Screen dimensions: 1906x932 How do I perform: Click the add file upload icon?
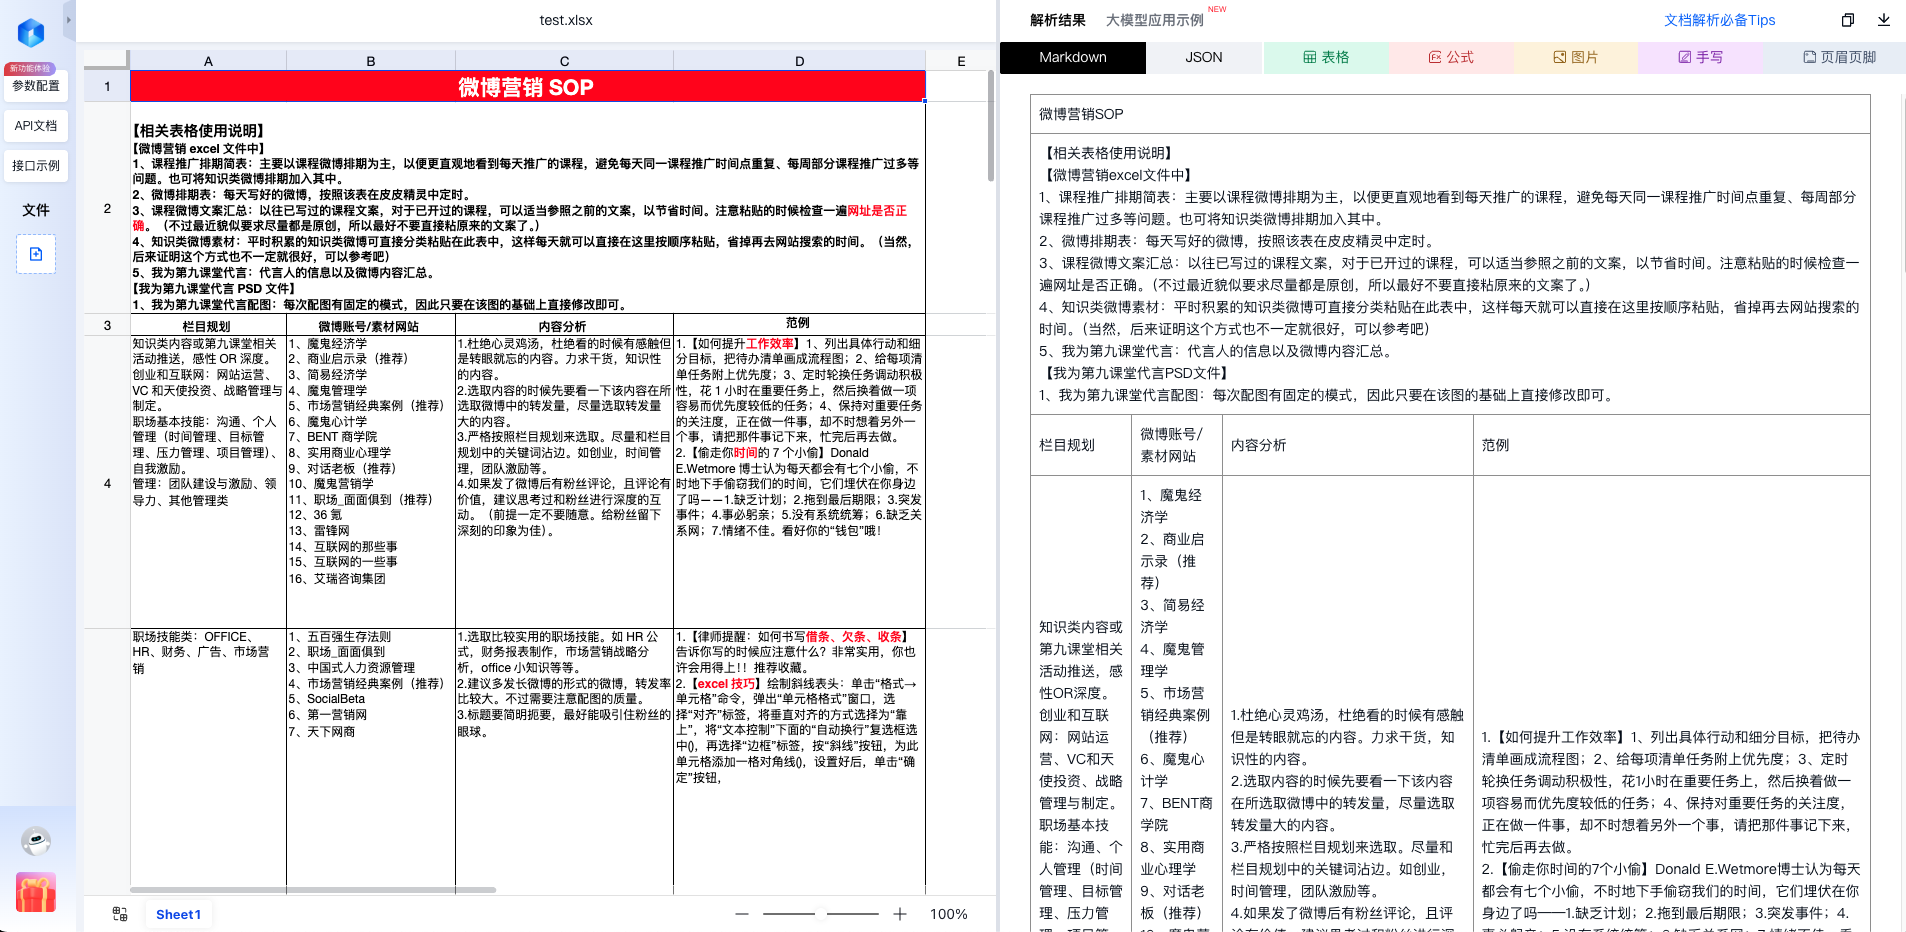point(36,254)
